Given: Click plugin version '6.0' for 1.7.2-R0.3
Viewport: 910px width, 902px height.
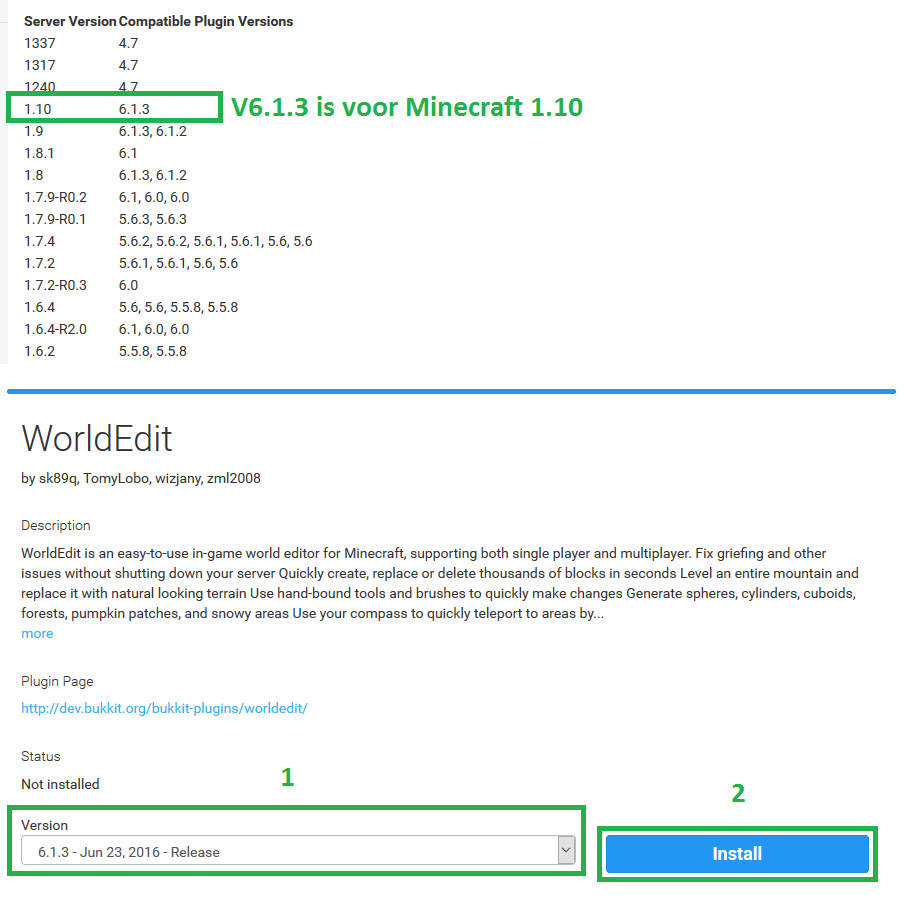Looking at the screenshot, I should [x=128, y=286].
